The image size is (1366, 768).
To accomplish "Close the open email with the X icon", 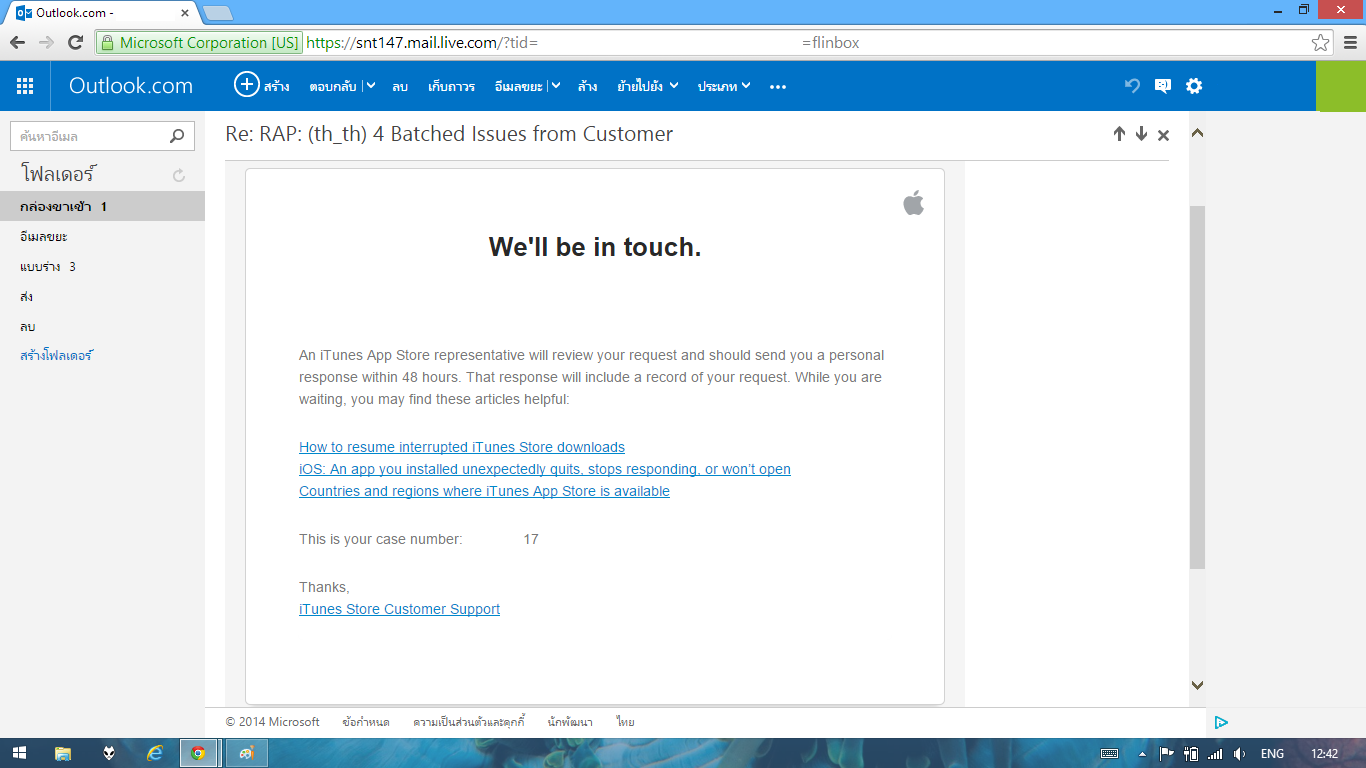I will [x=1163, y=135].
